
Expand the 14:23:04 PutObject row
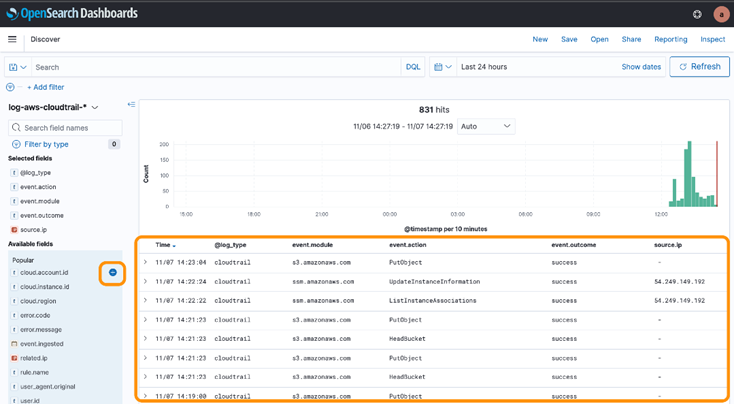coord(145,262)
